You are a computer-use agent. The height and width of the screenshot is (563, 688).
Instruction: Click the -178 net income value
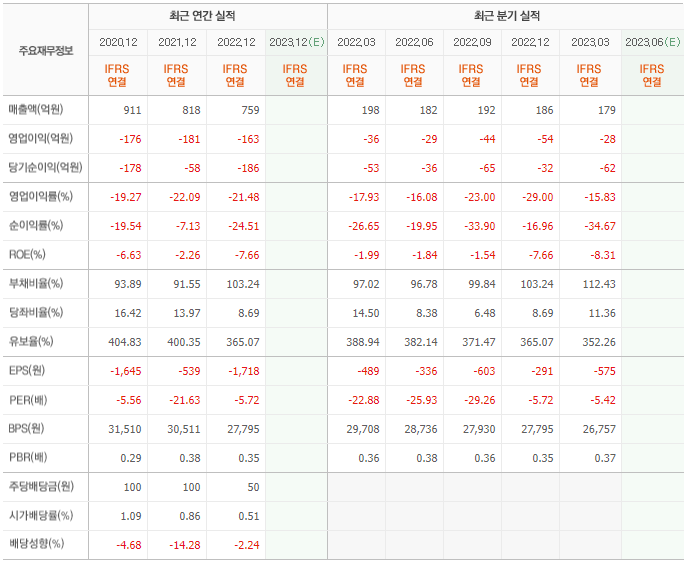pos(130,168)
